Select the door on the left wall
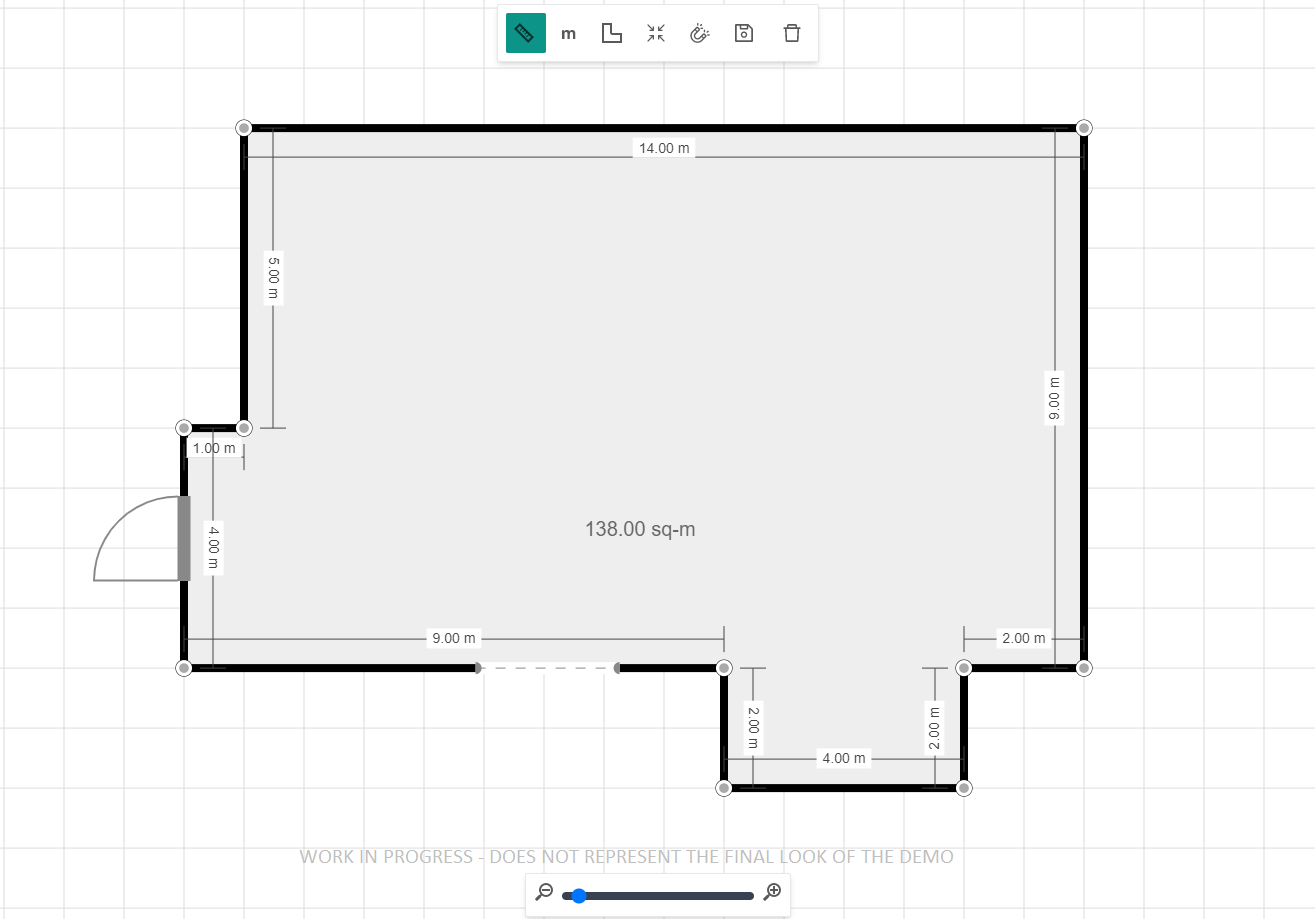 183,538
